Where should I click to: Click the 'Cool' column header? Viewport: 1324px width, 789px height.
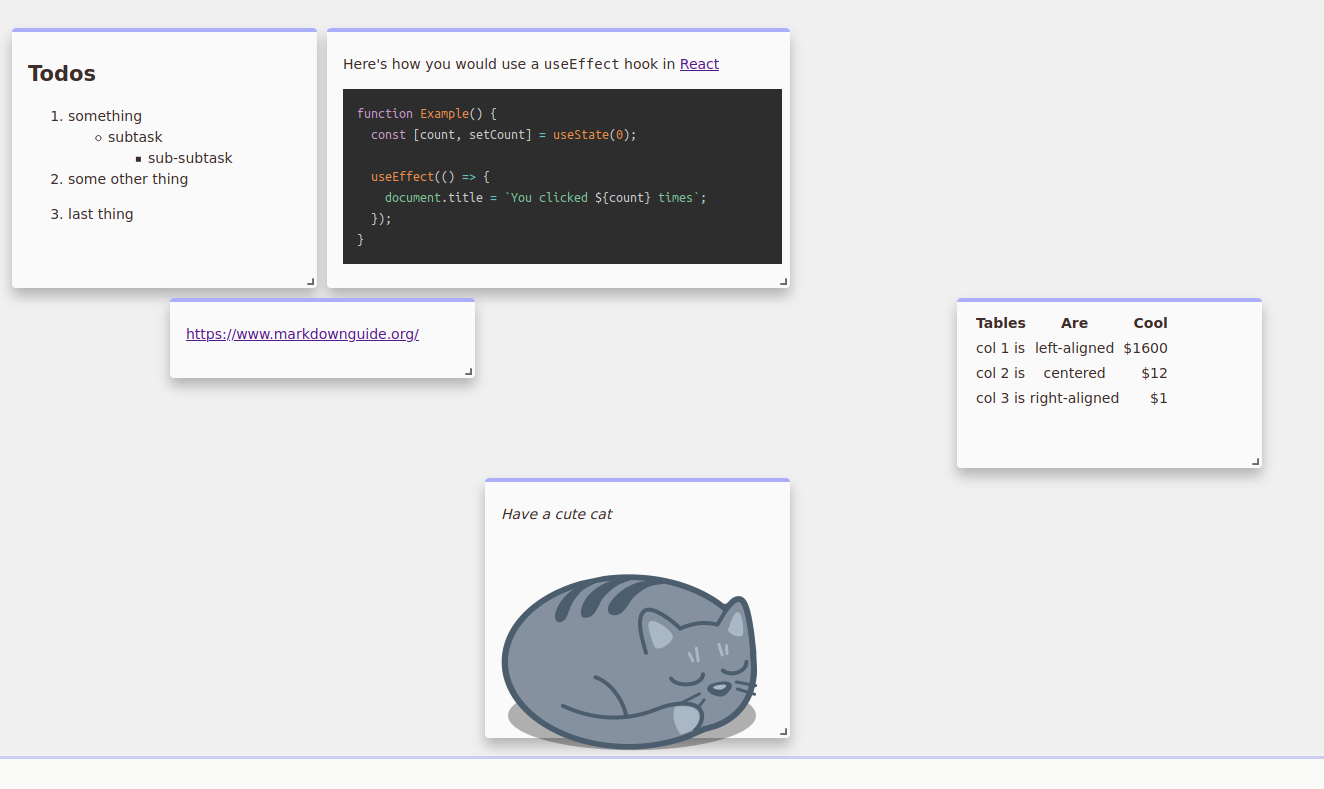point(1151,323)
